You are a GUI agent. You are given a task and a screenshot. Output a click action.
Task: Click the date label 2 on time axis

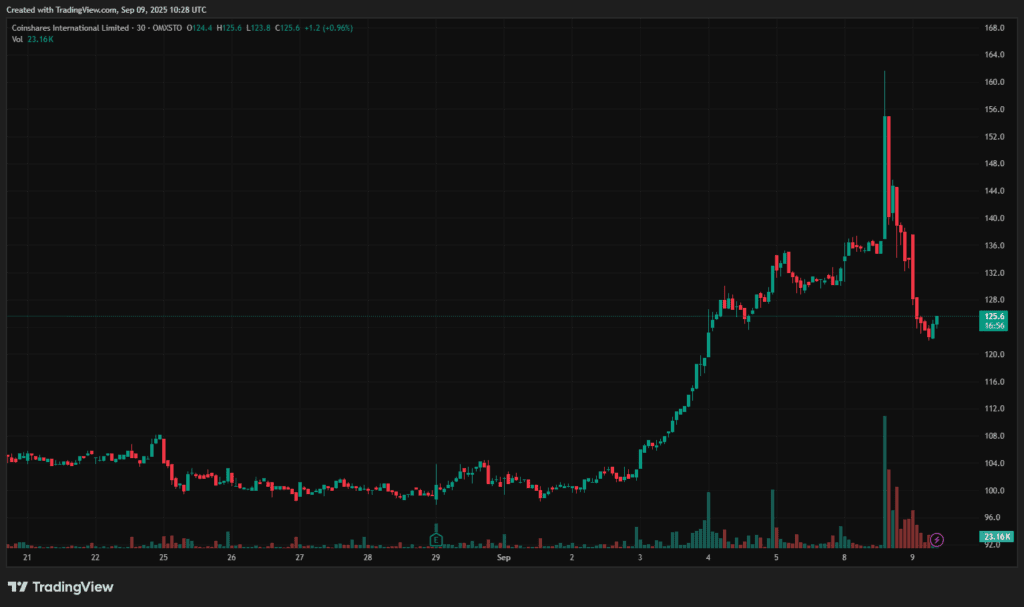pyautogui.click(x=572, y=557)
